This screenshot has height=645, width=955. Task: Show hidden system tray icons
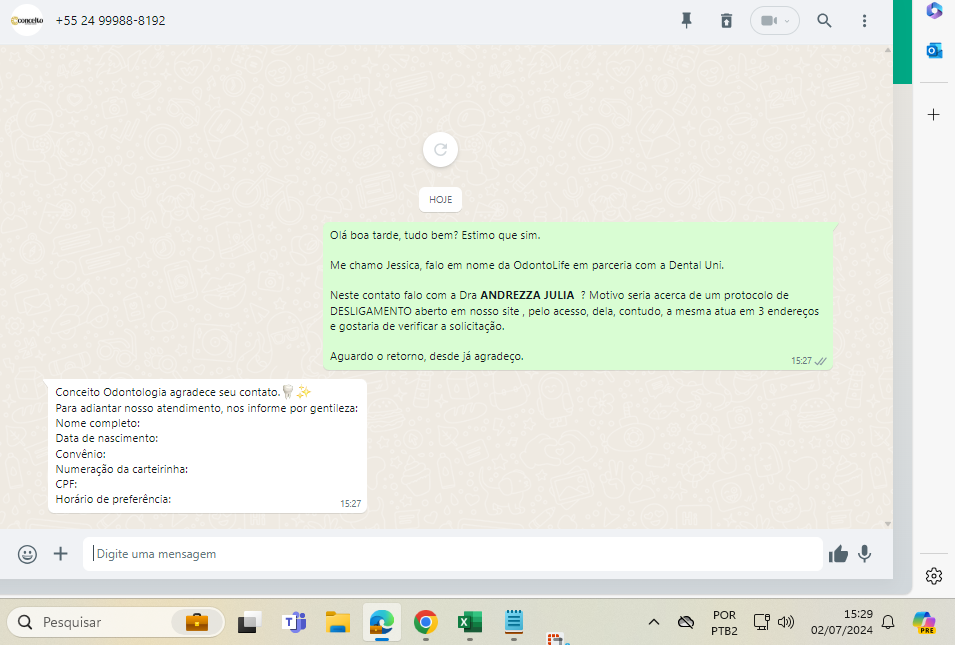coord(654,622)
